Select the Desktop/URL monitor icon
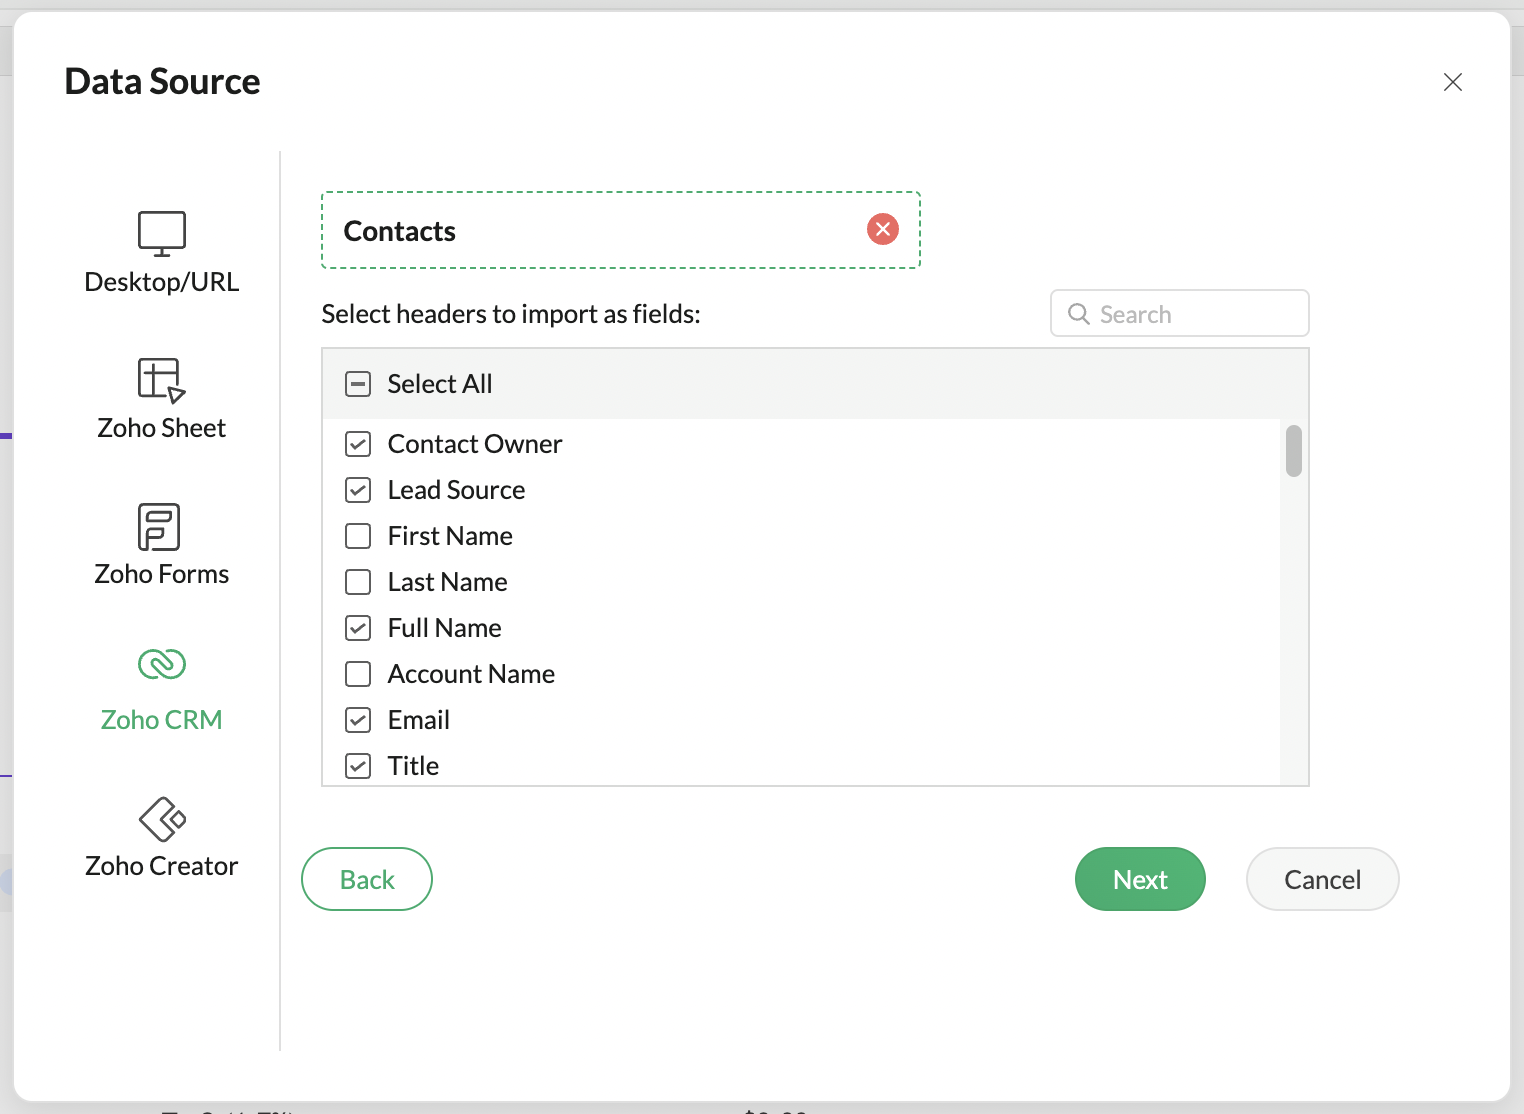This screenshot has width=1524, height=1114. 161,233
